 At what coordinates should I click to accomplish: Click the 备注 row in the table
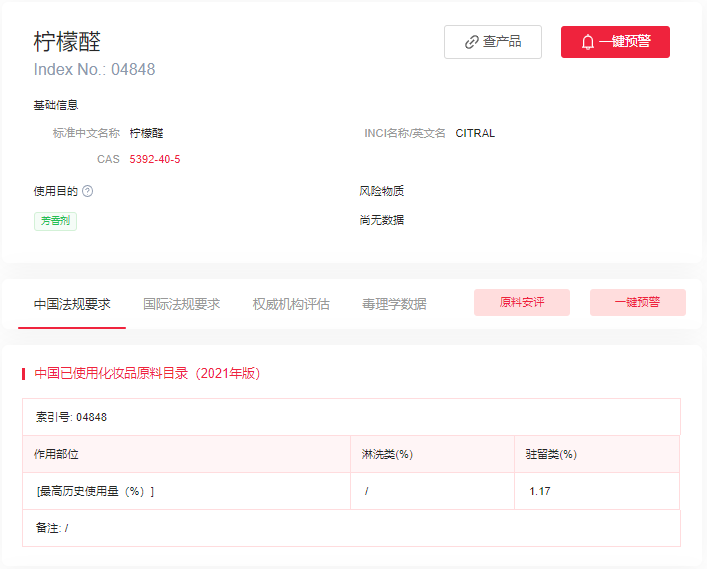coord(52,528)
